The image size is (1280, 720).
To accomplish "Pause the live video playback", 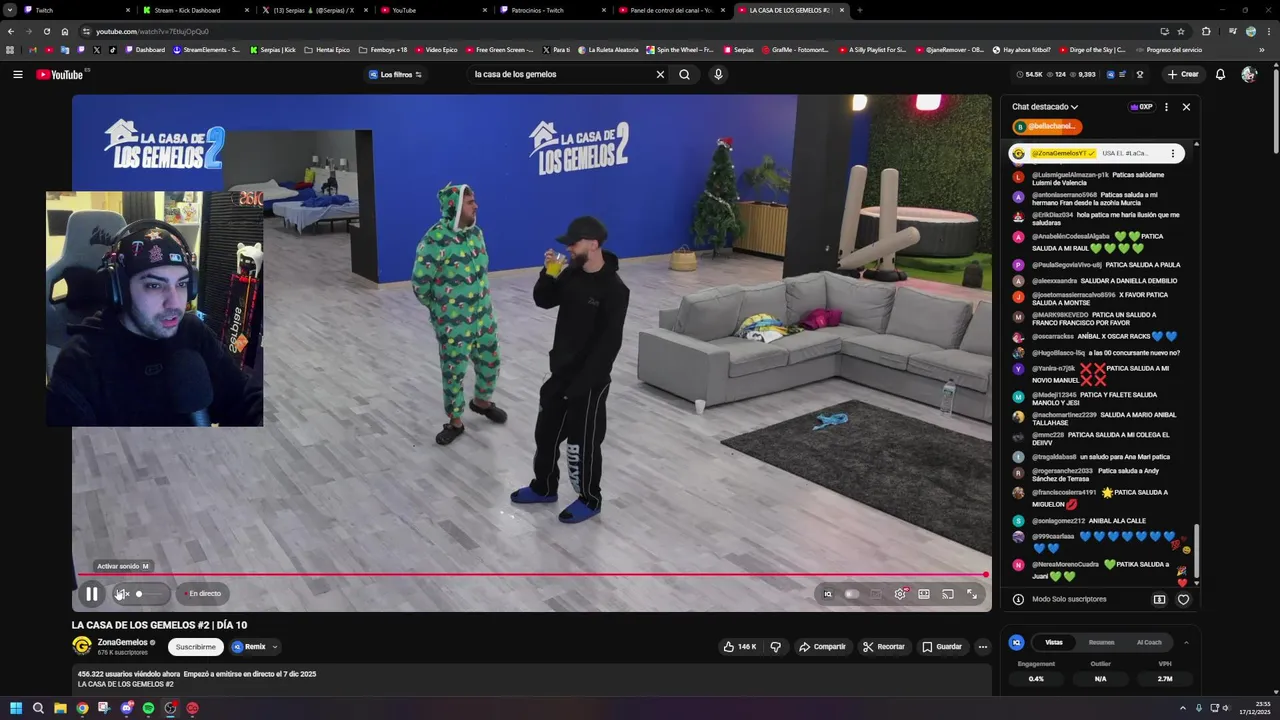I will (x=91, y=594).
